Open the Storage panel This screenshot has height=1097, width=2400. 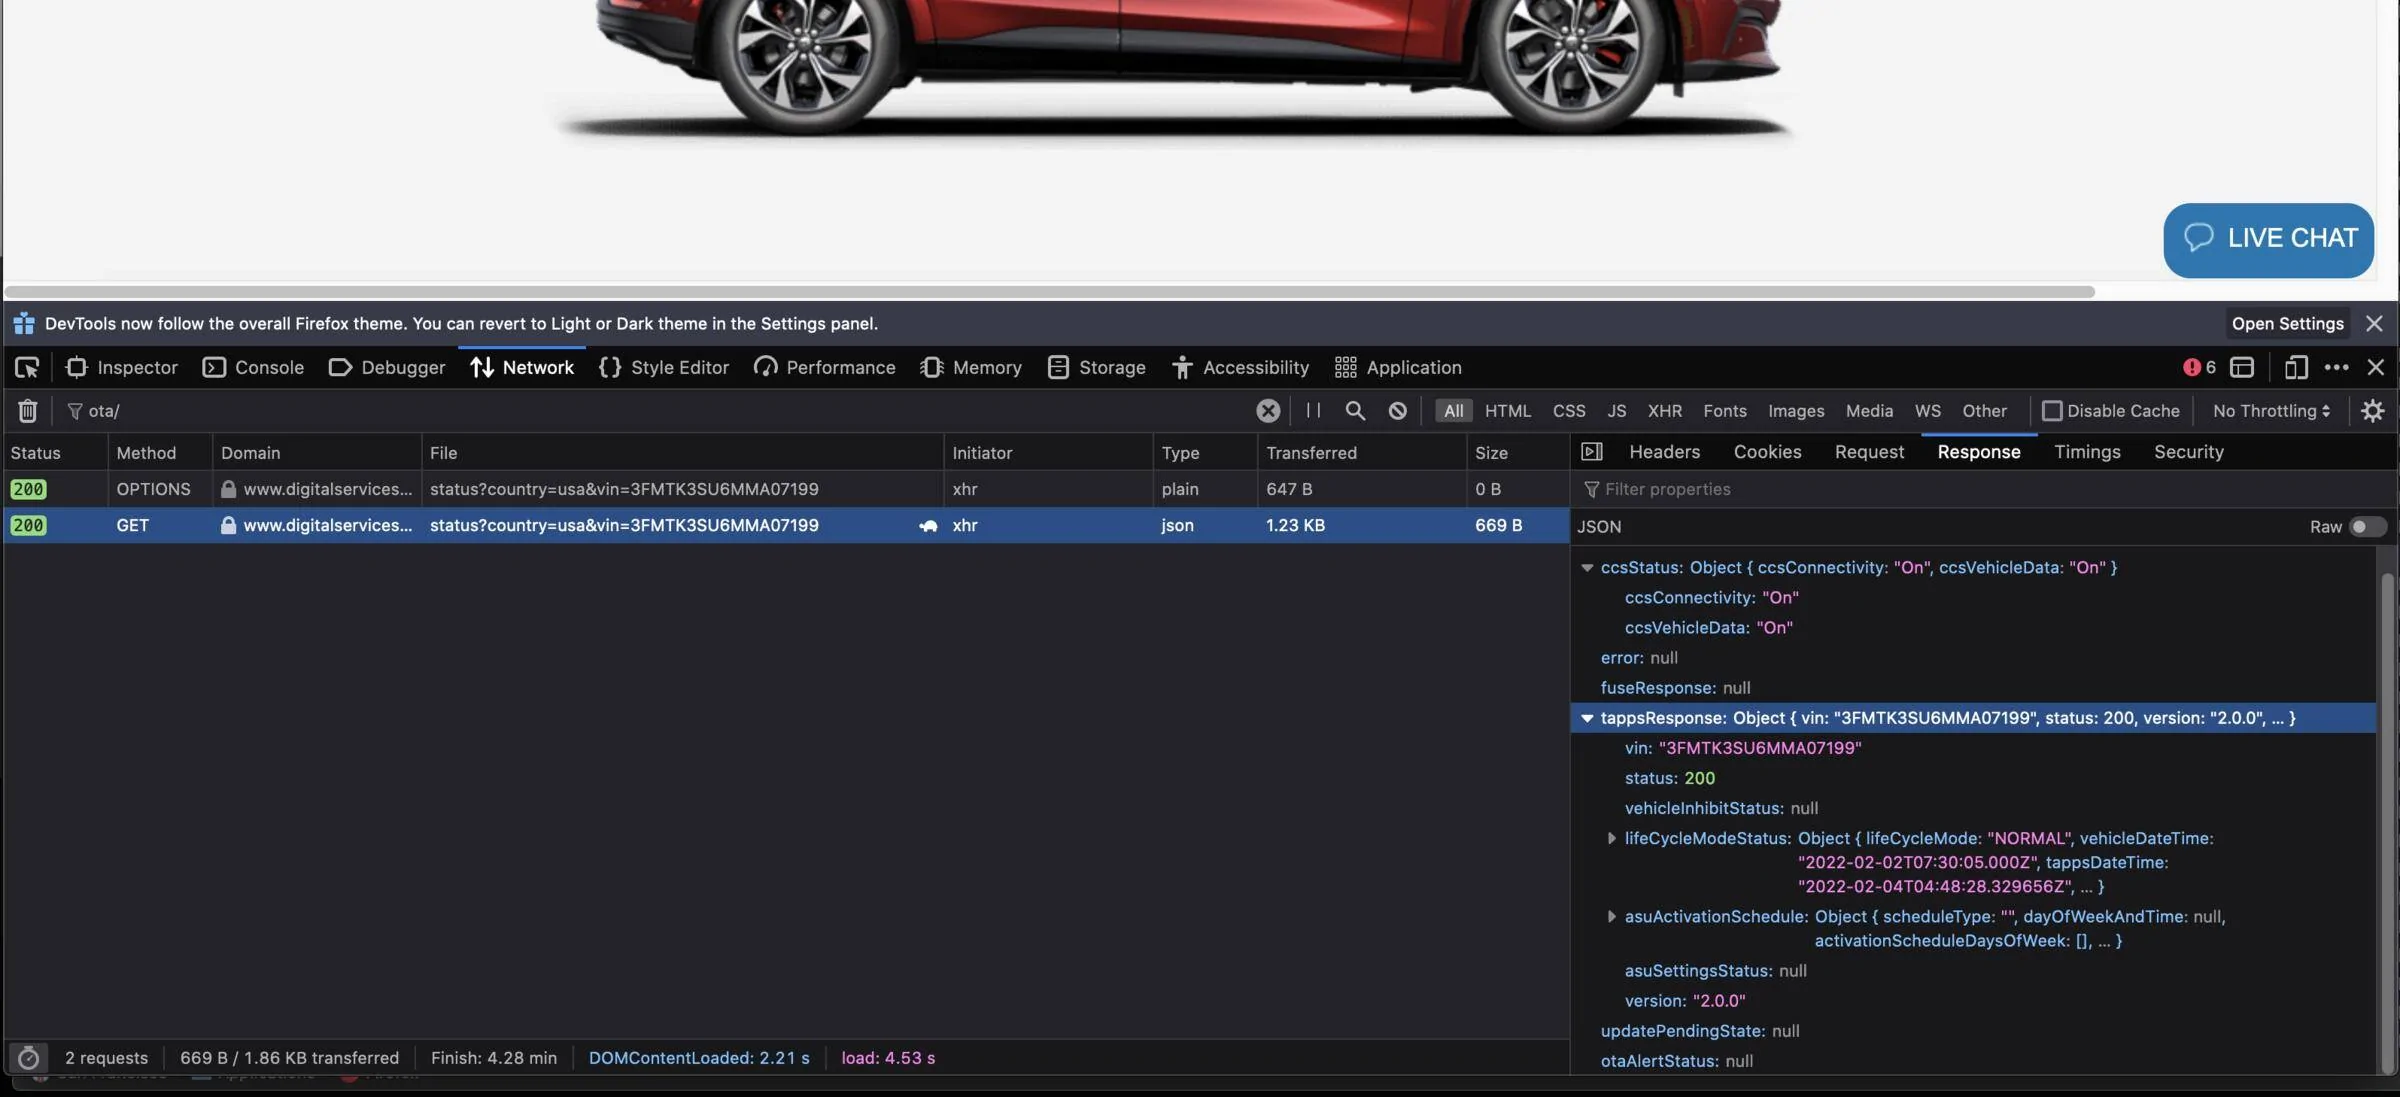point(1097,368)
